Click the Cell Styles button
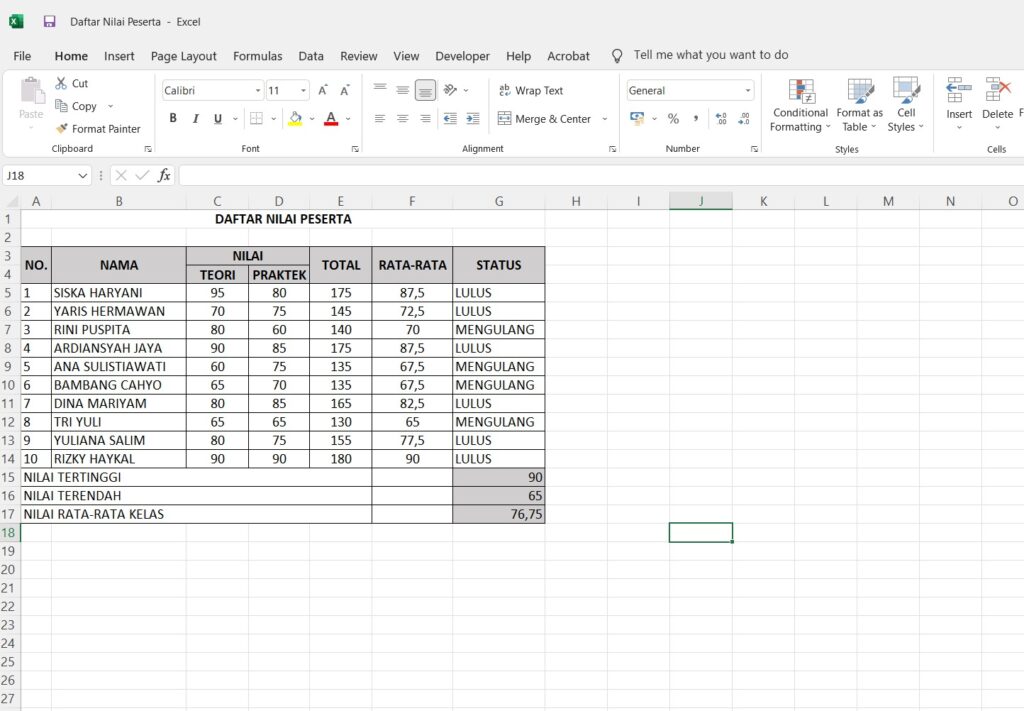 906,105
